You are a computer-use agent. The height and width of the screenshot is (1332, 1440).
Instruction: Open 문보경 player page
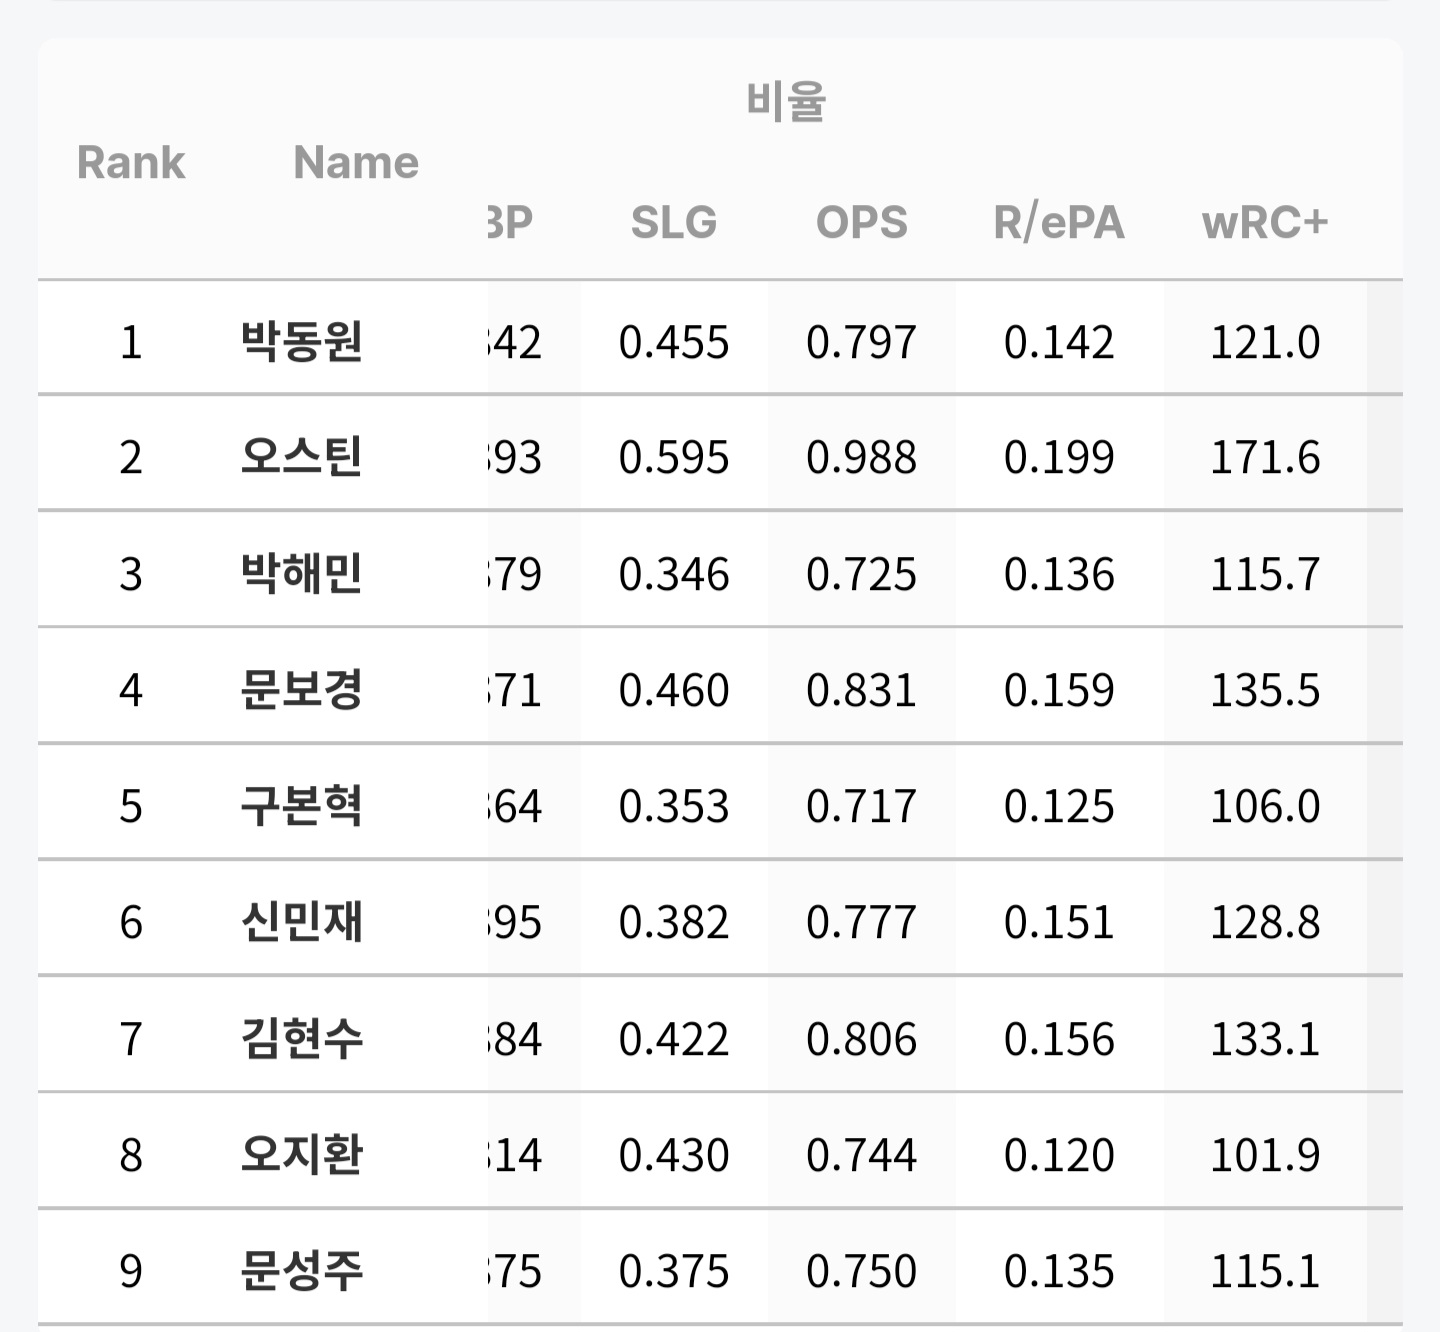coord(301,690)
